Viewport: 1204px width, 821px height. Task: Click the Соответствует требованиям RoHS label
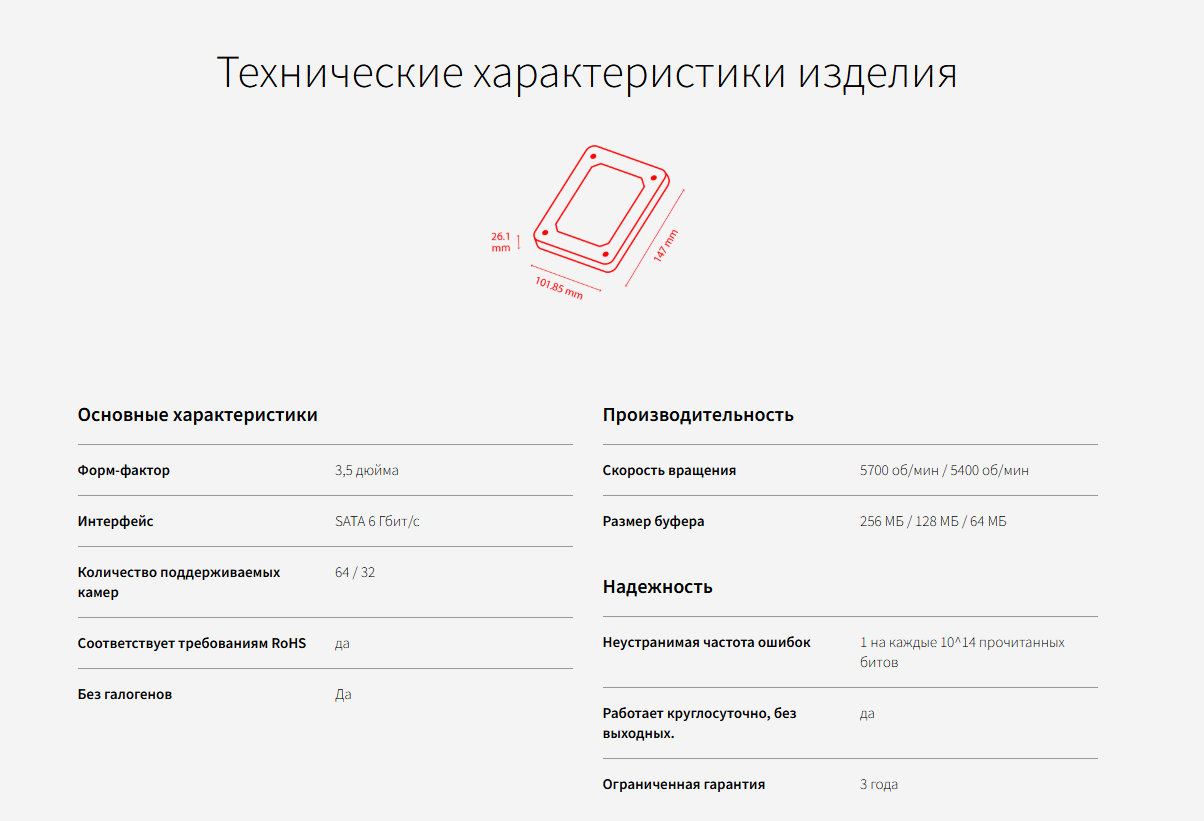coord(192,643)
